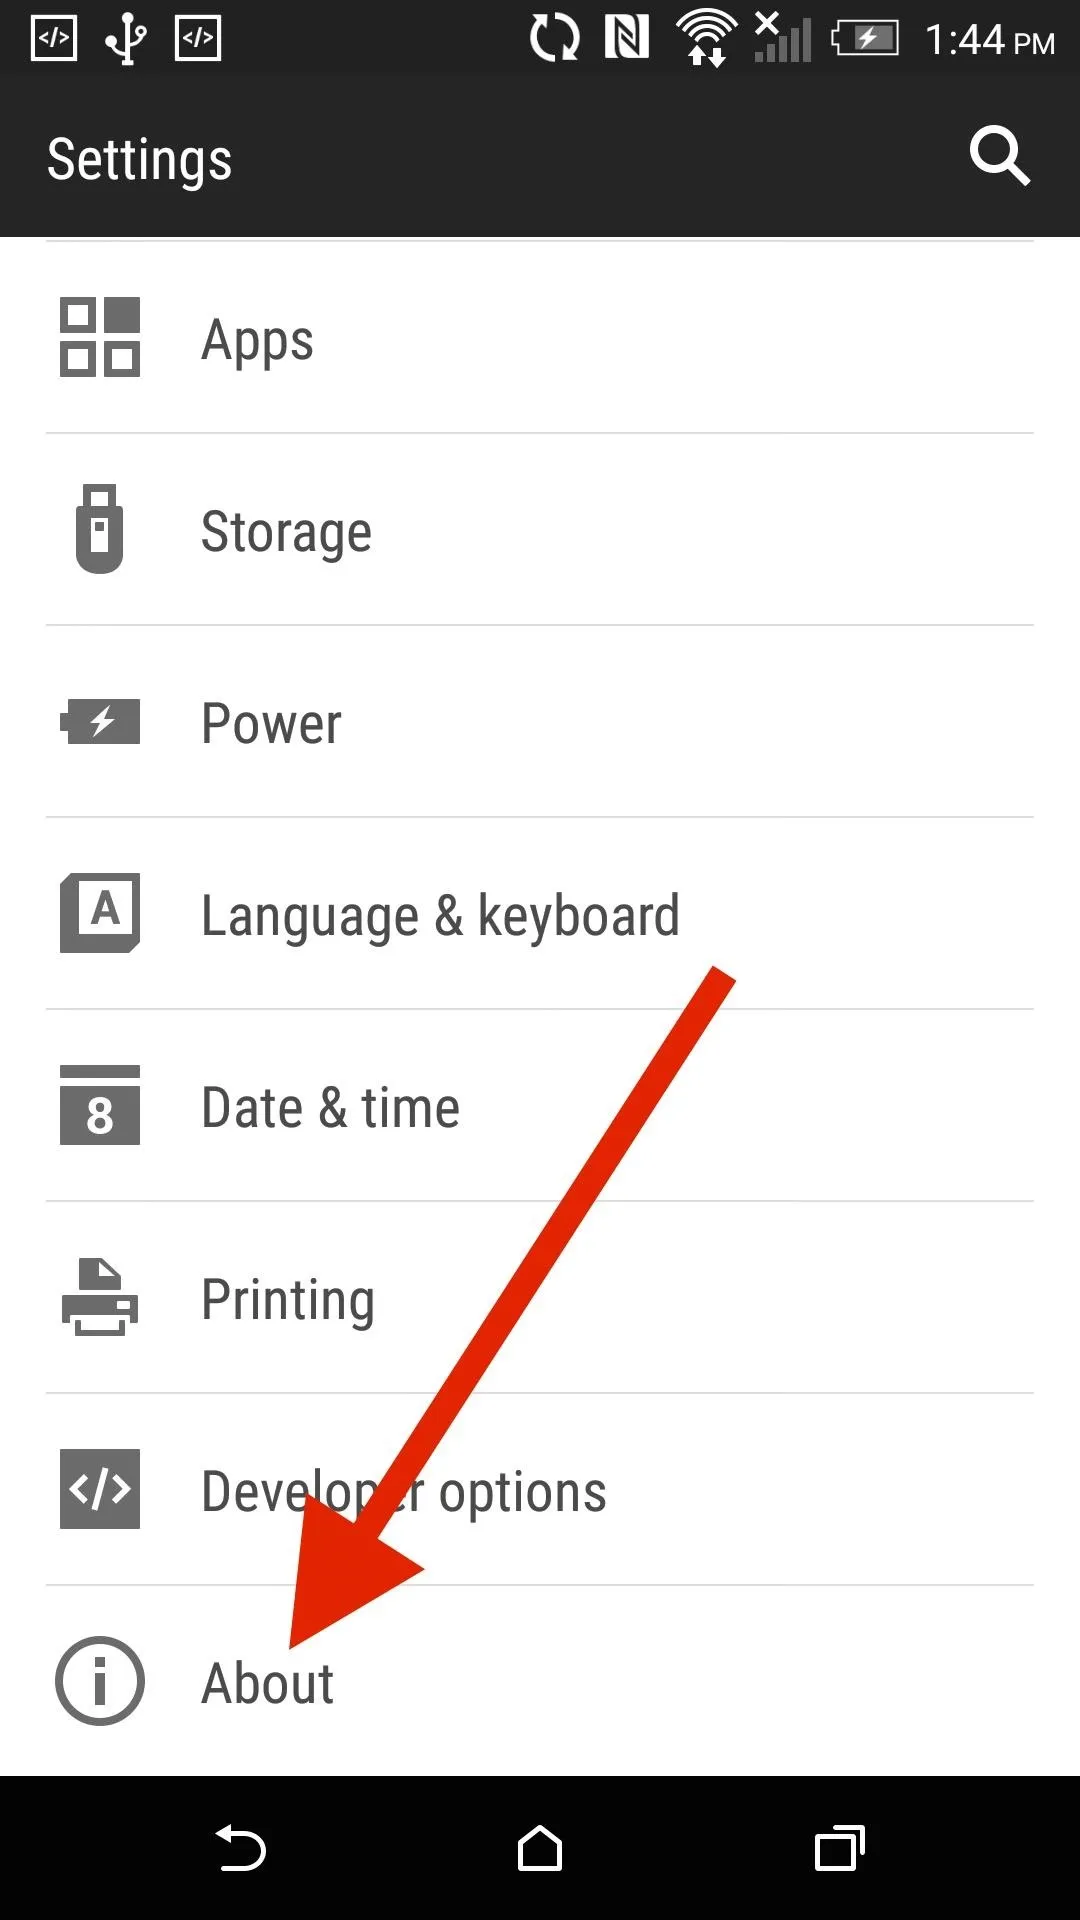The image size is (1080, 1920).
Task: Open Storage settings
Action: pos(286,531)
